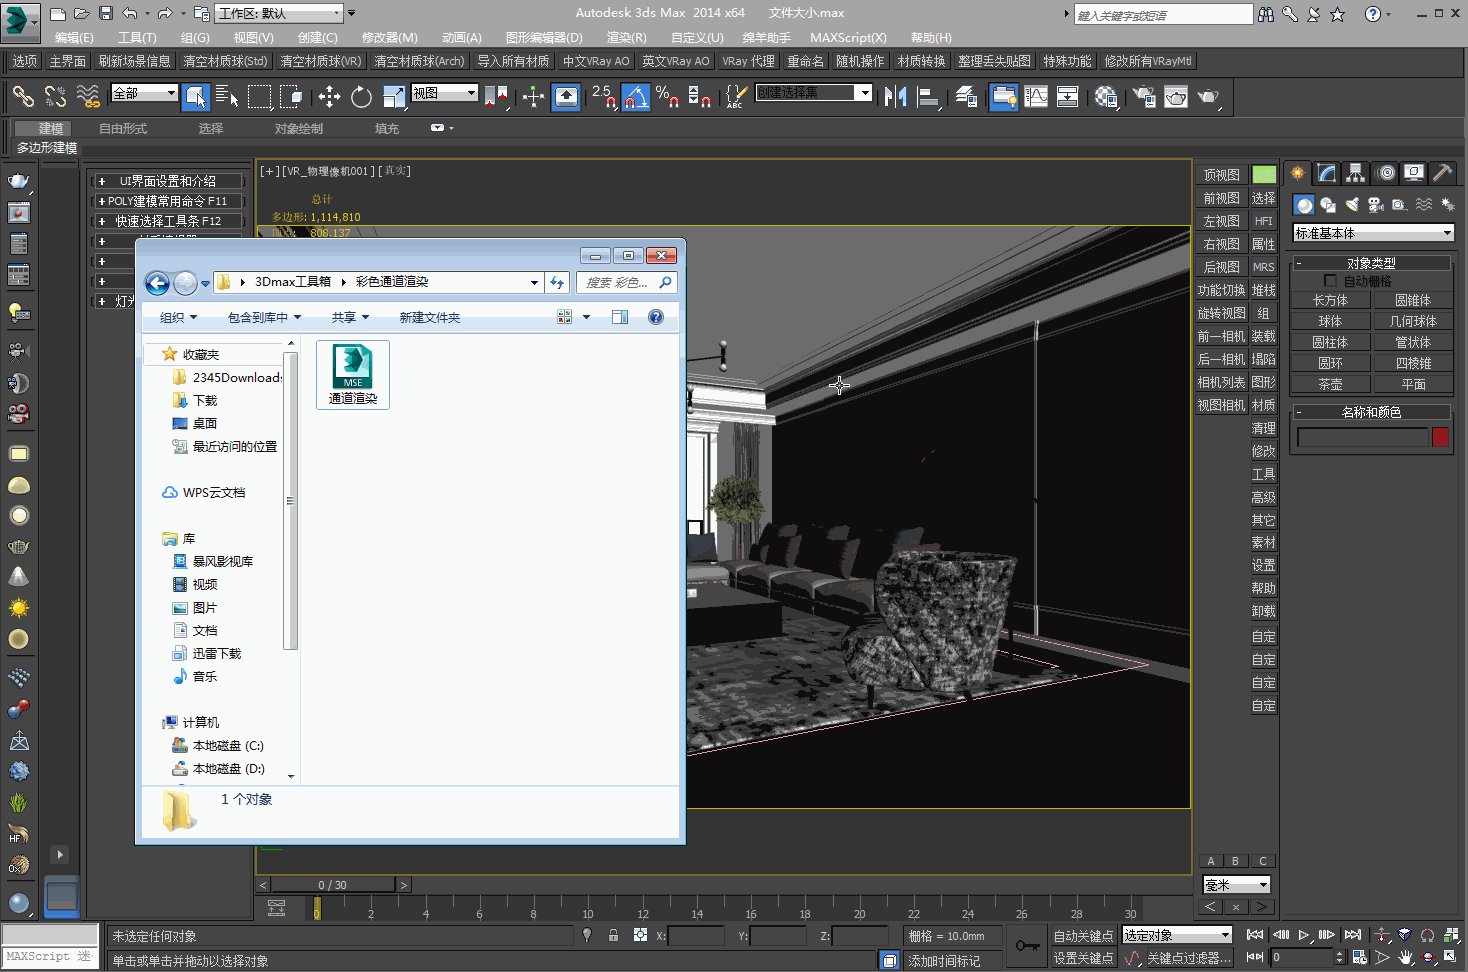
Task: Click Bind to Space Warp icon
Action: [88, 96]
